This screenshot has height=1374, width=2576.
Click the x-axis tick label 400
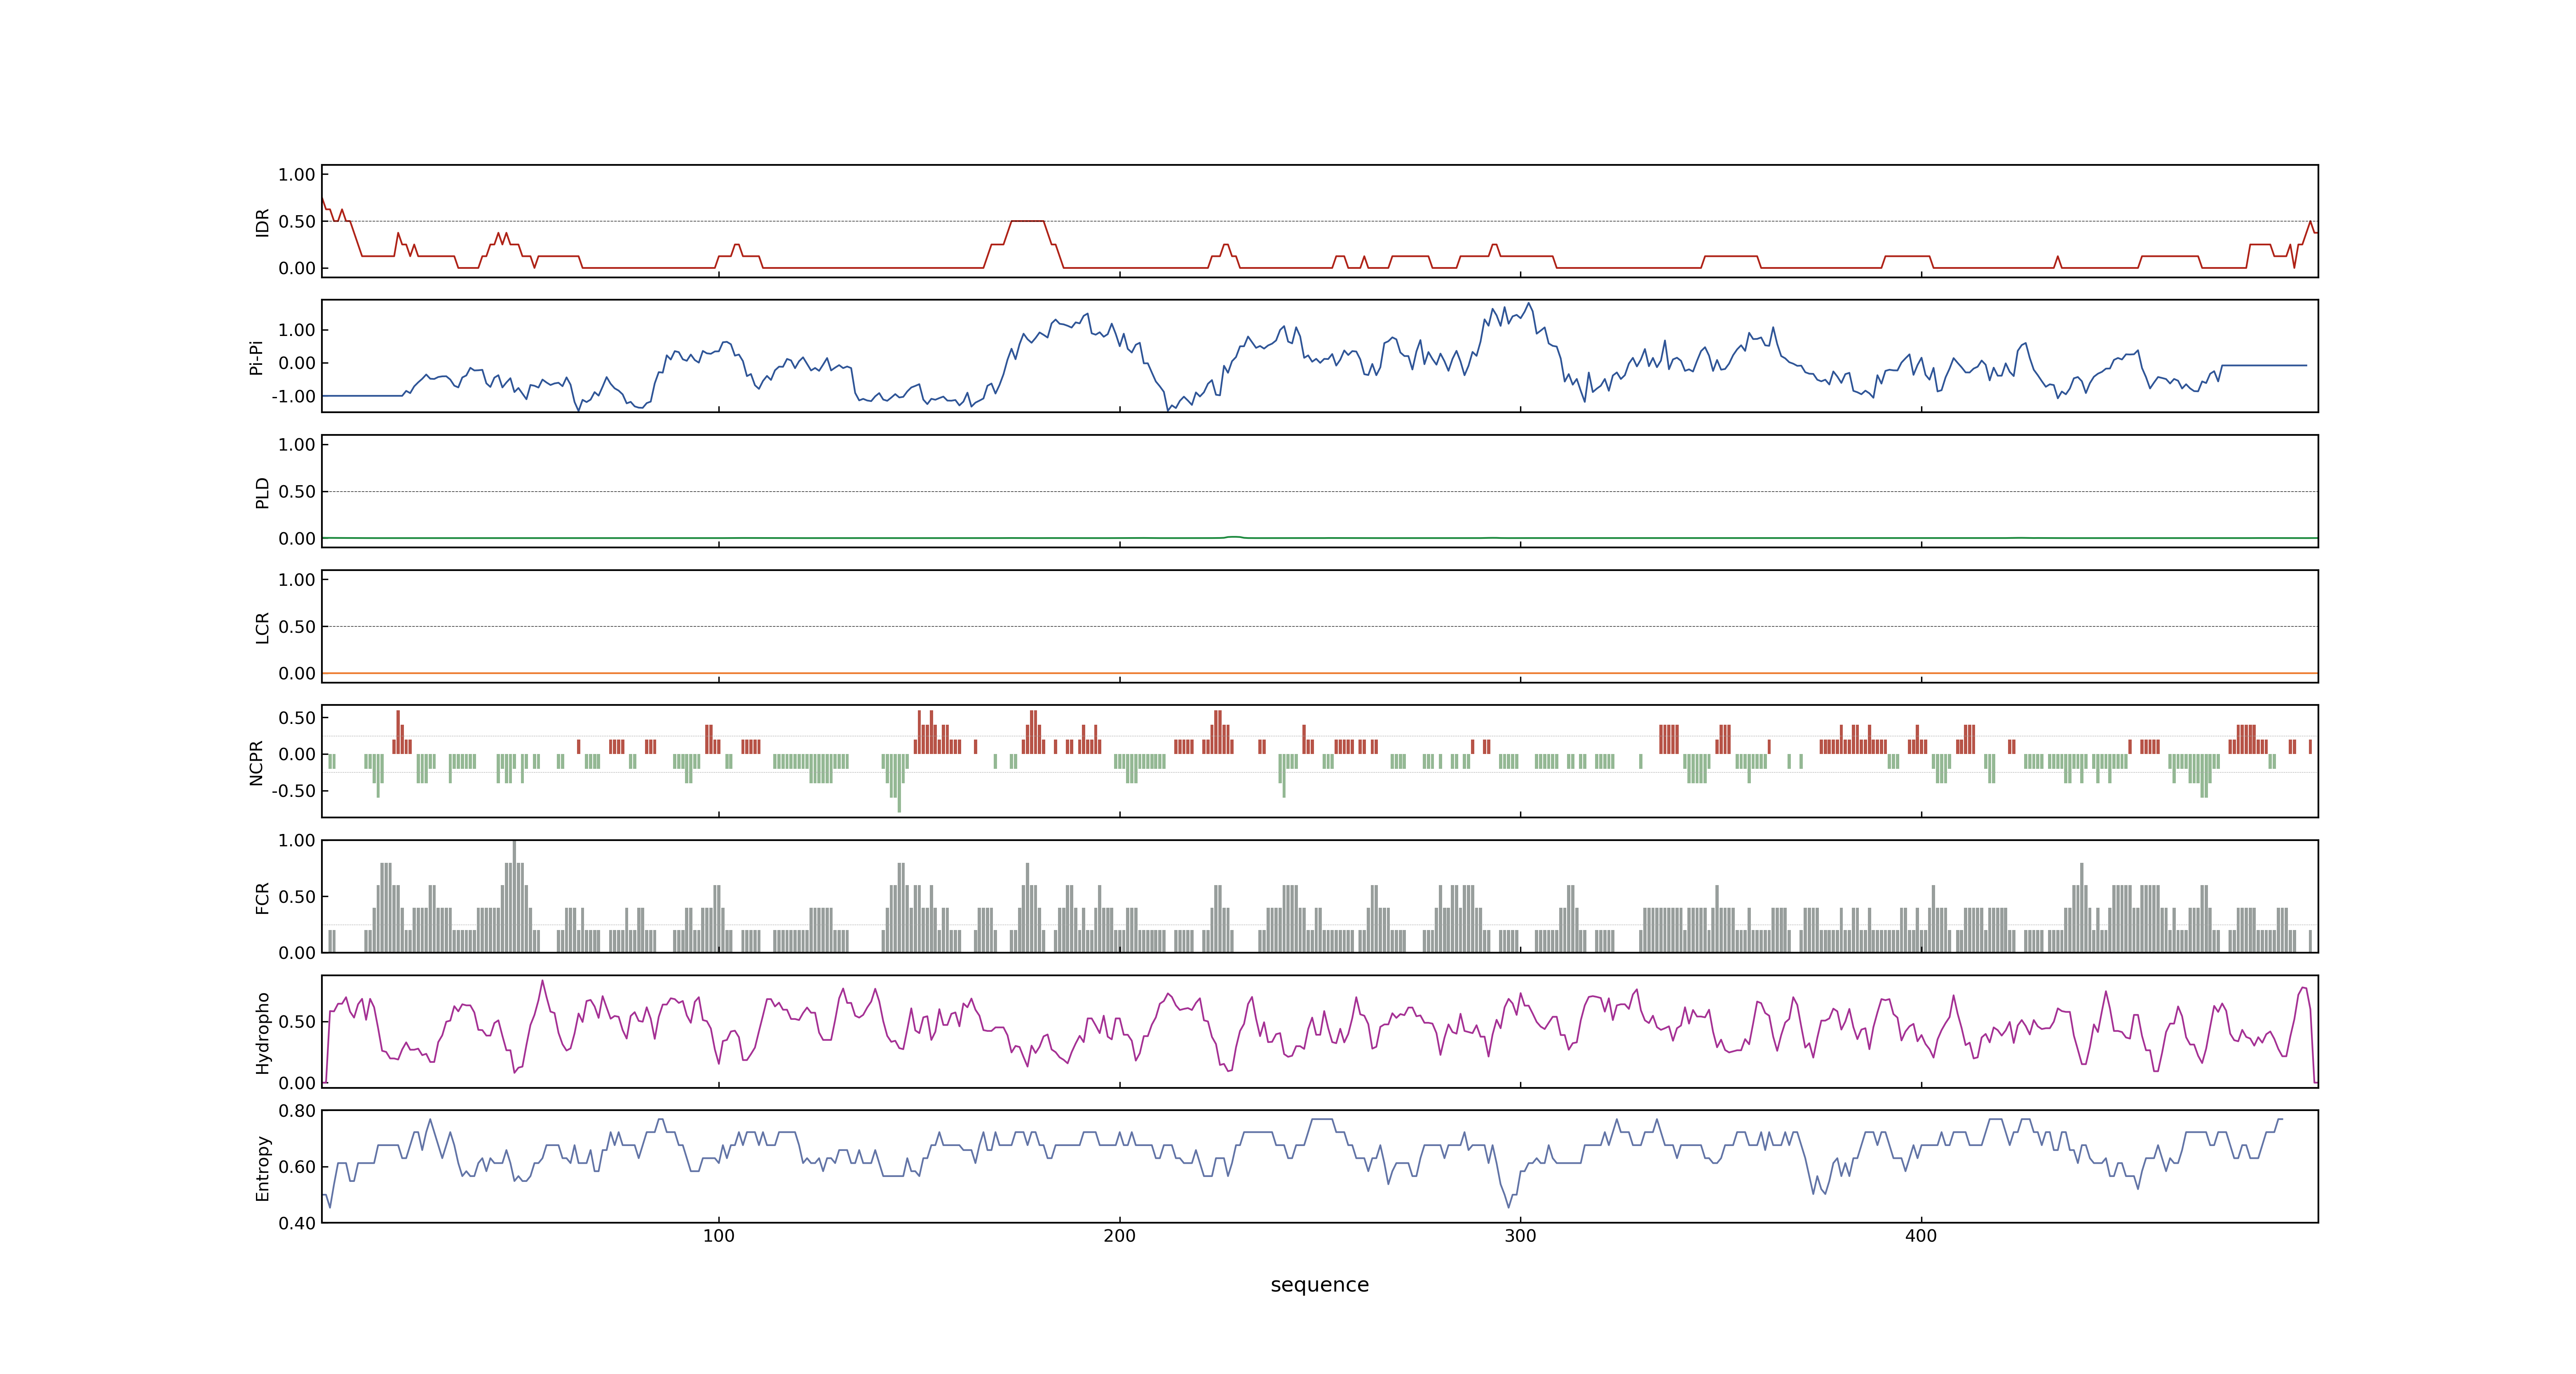click(1921, 1236)
